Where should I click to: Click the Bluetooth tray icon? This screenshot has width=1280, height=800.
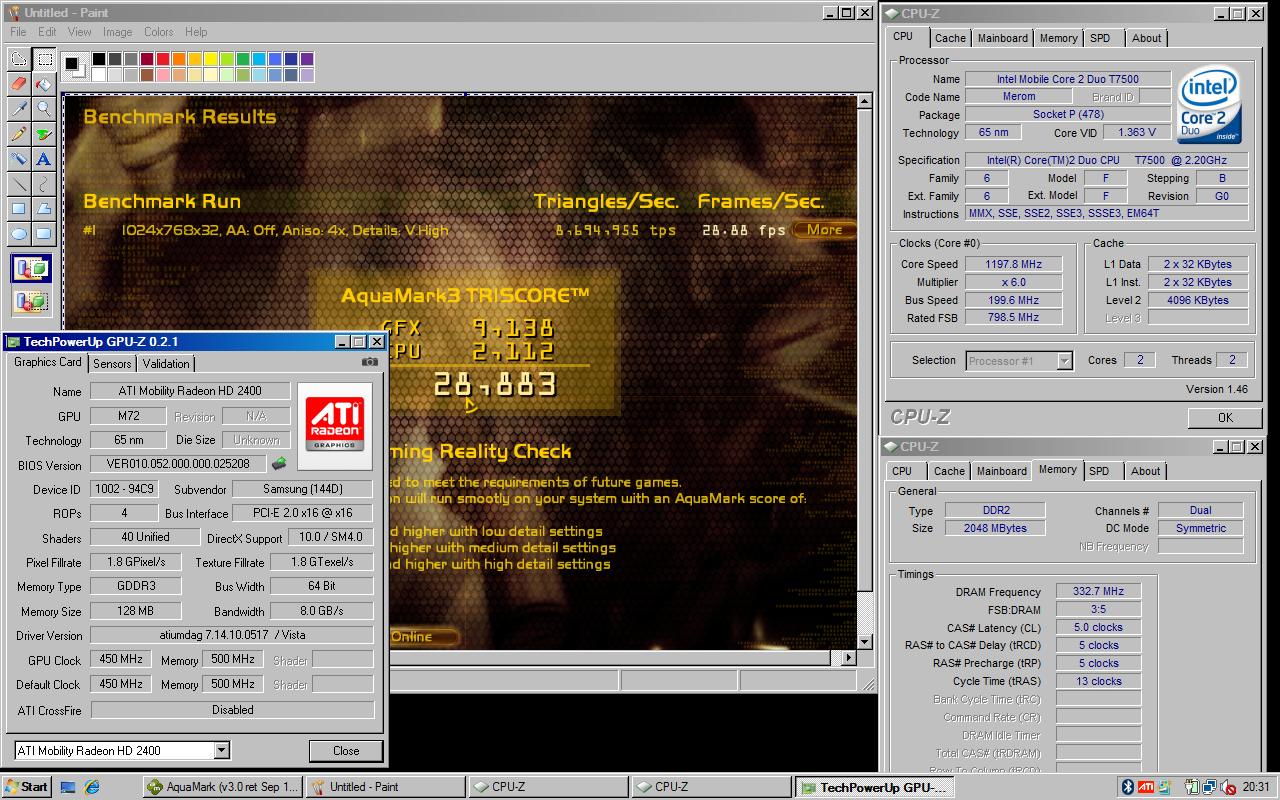(x=1127, y=787)
